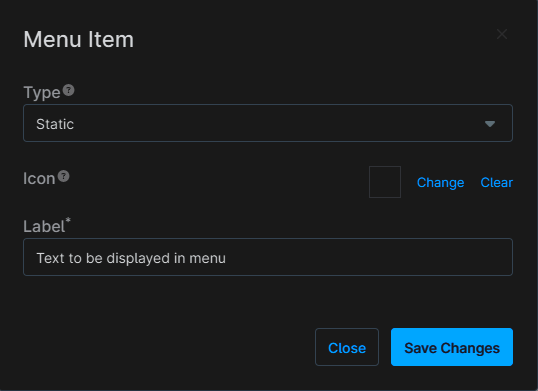Click the help icon next to Type

coord(69,91)
